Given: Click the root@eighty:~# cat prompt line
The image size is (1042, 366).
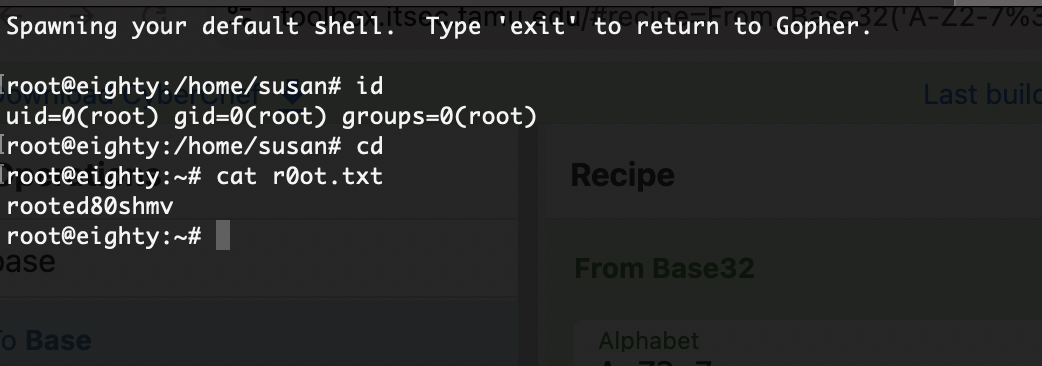Looking at the screenshot, I should [x=195, y=176].
